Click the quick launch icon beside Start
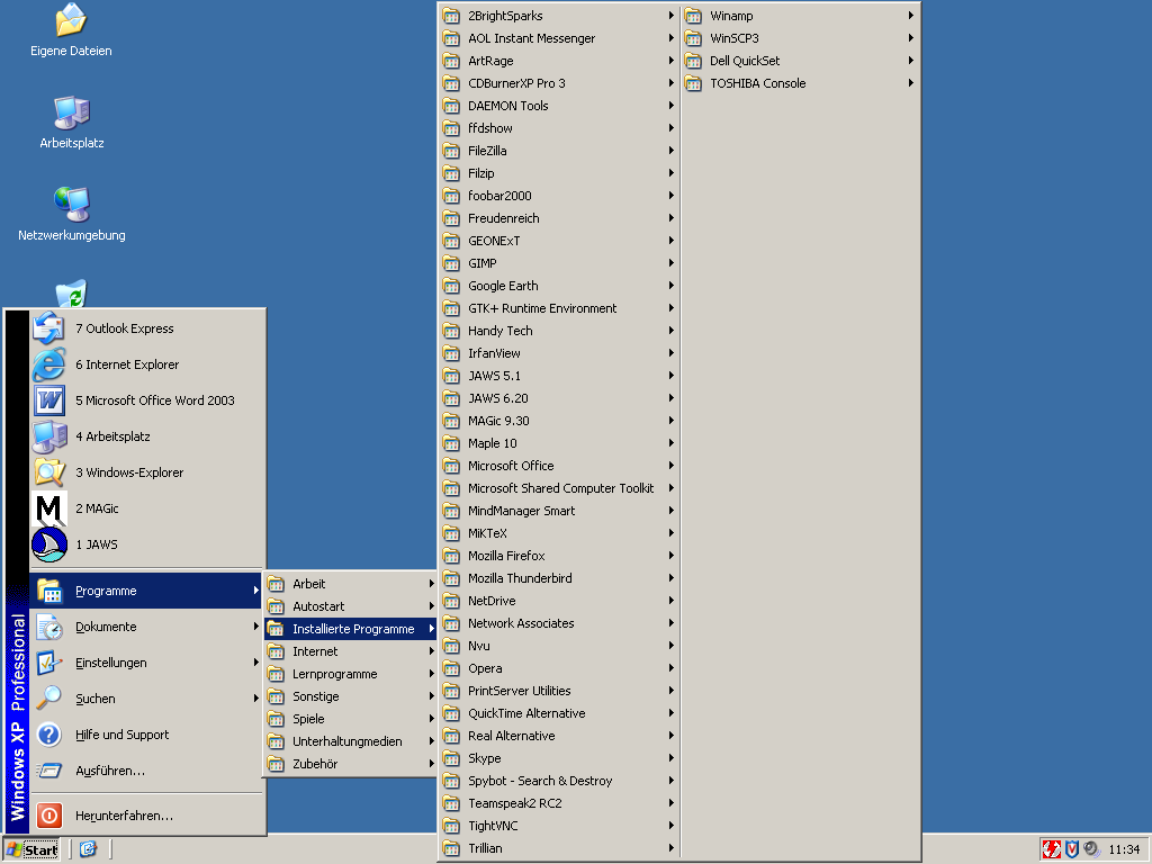Image resolution: width=1152 pixels, height=864 pixels. point(88,849)
